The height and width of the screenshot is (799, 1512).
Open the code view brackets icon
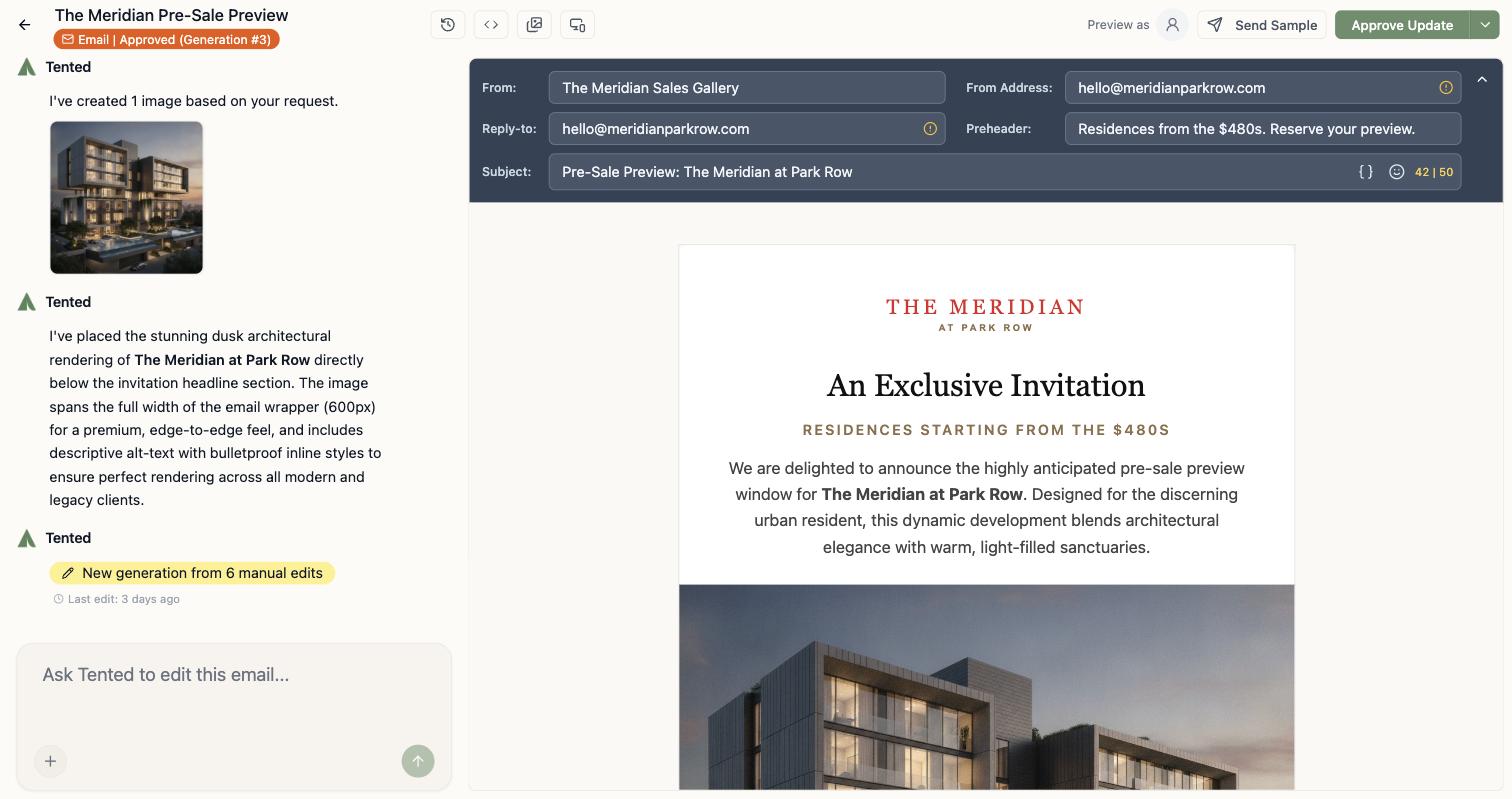tap(491, 25)
